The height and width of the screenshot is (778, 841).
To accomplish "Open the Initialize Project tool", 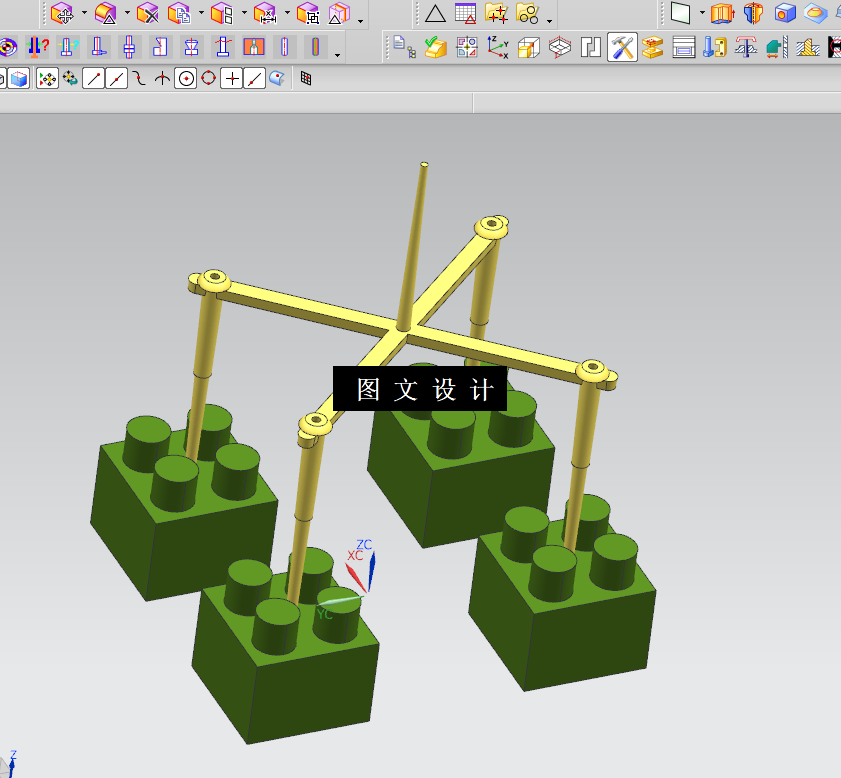I will click(403, 47).
